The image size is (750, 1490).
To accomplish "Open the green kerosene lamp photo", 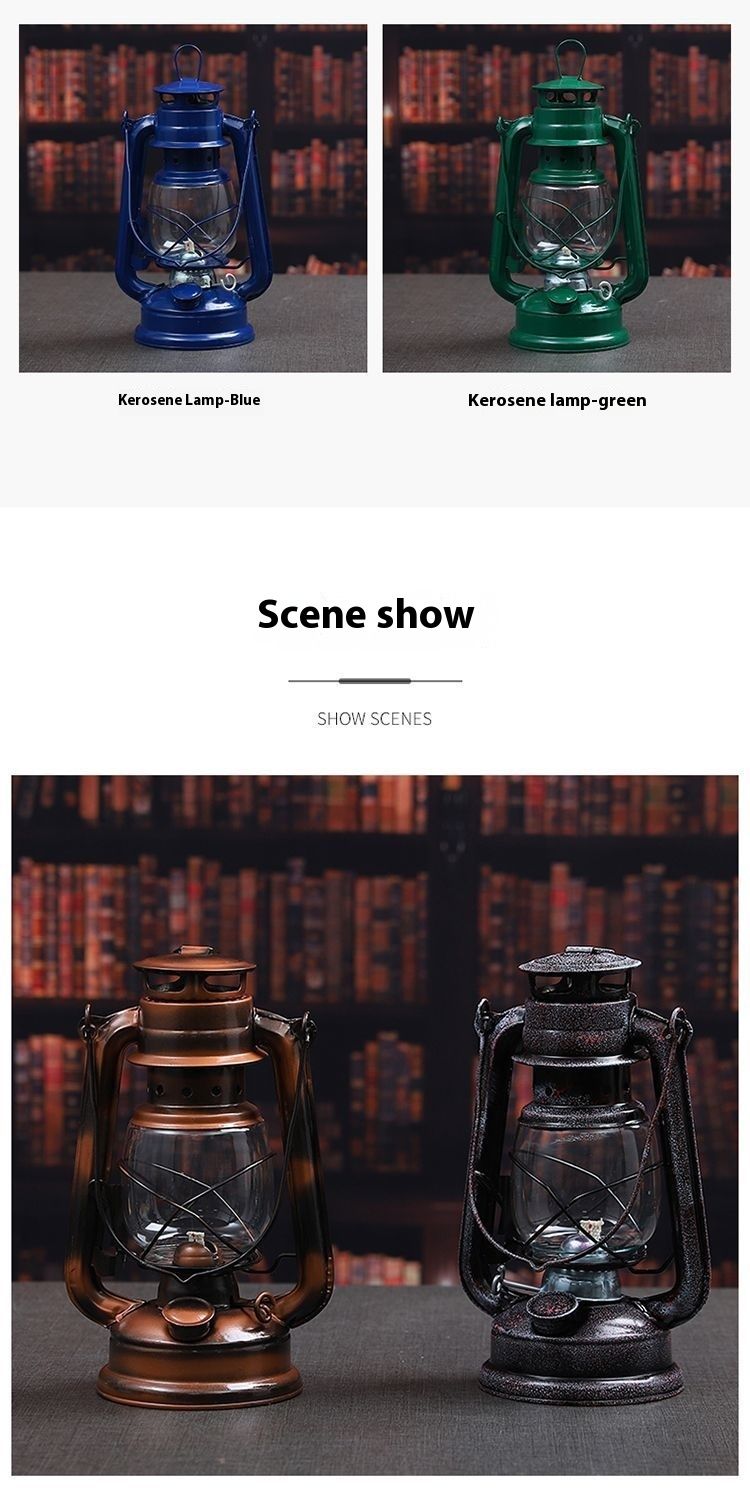I will 557,198.
